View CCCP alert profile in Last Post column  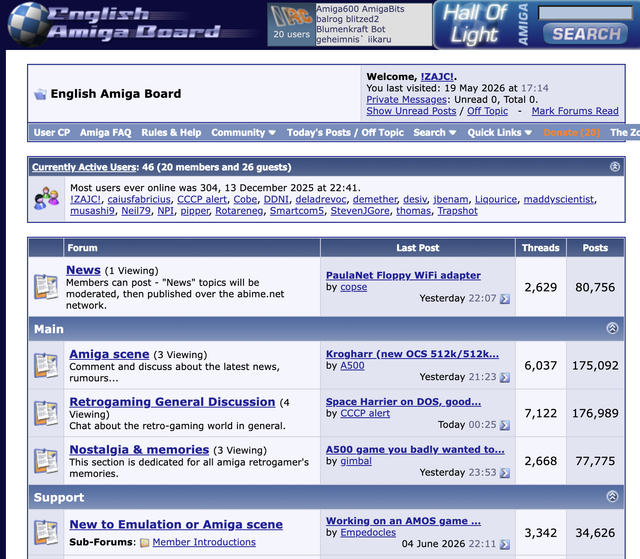point(365,413)
